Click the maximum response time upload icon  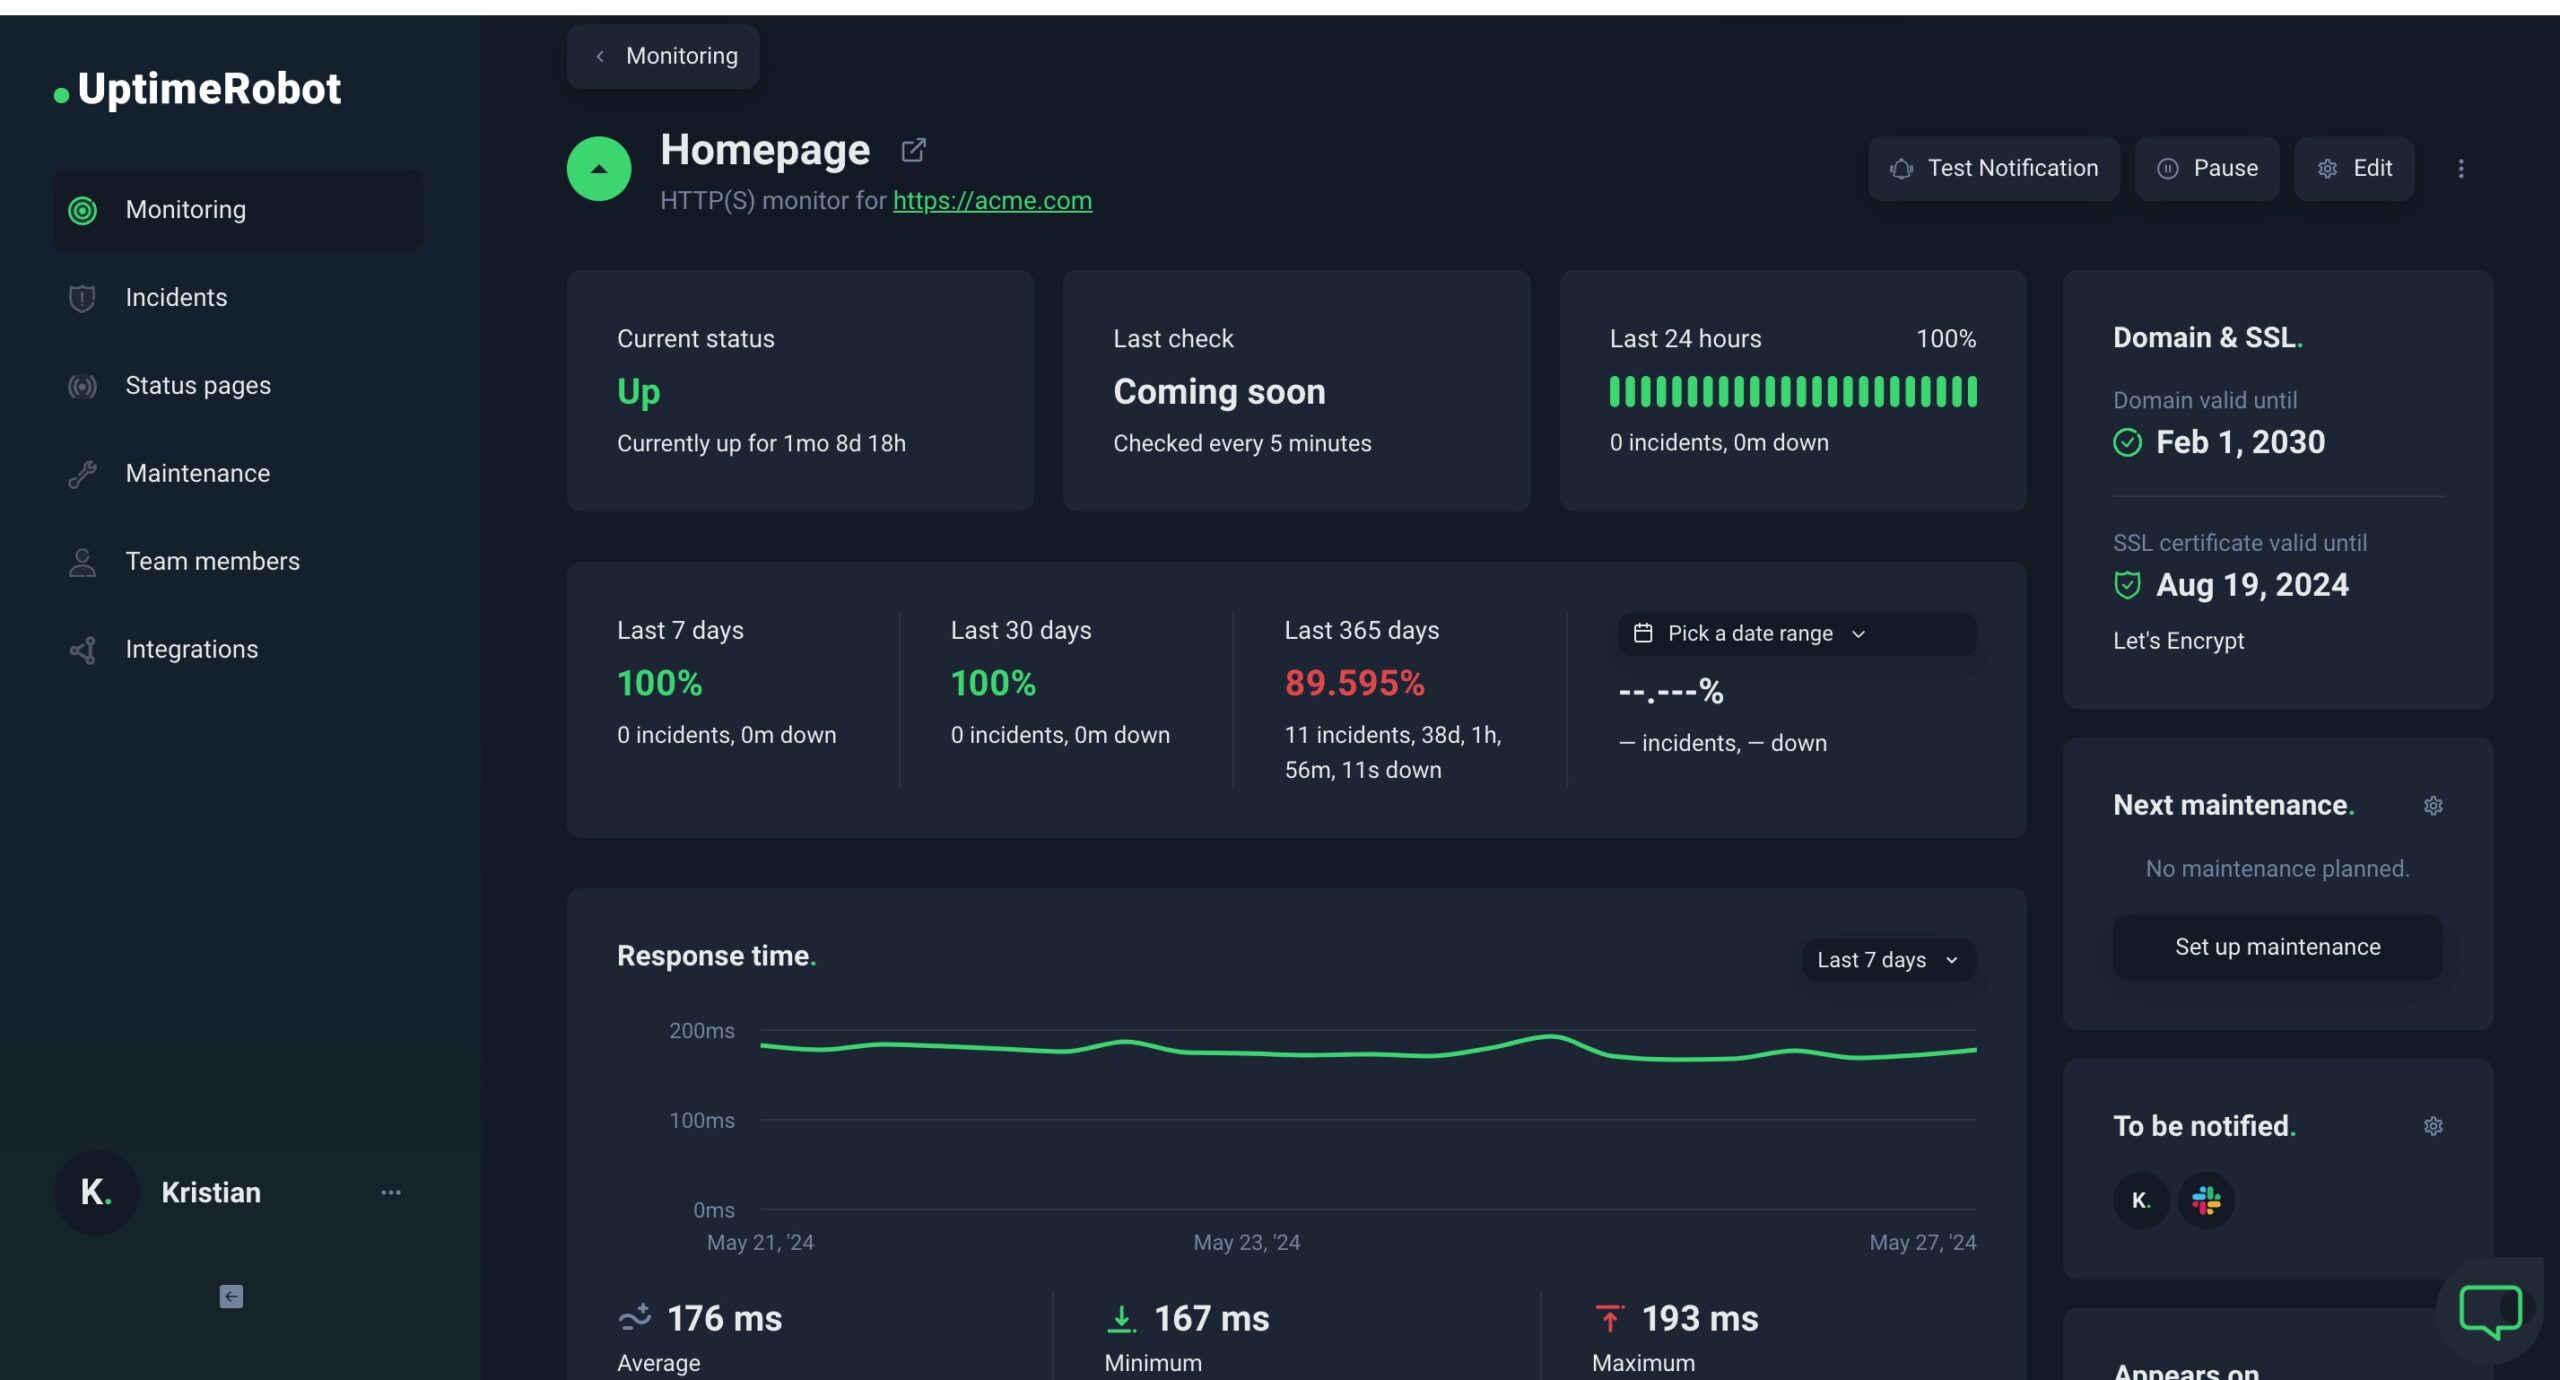(1609, 1318)
